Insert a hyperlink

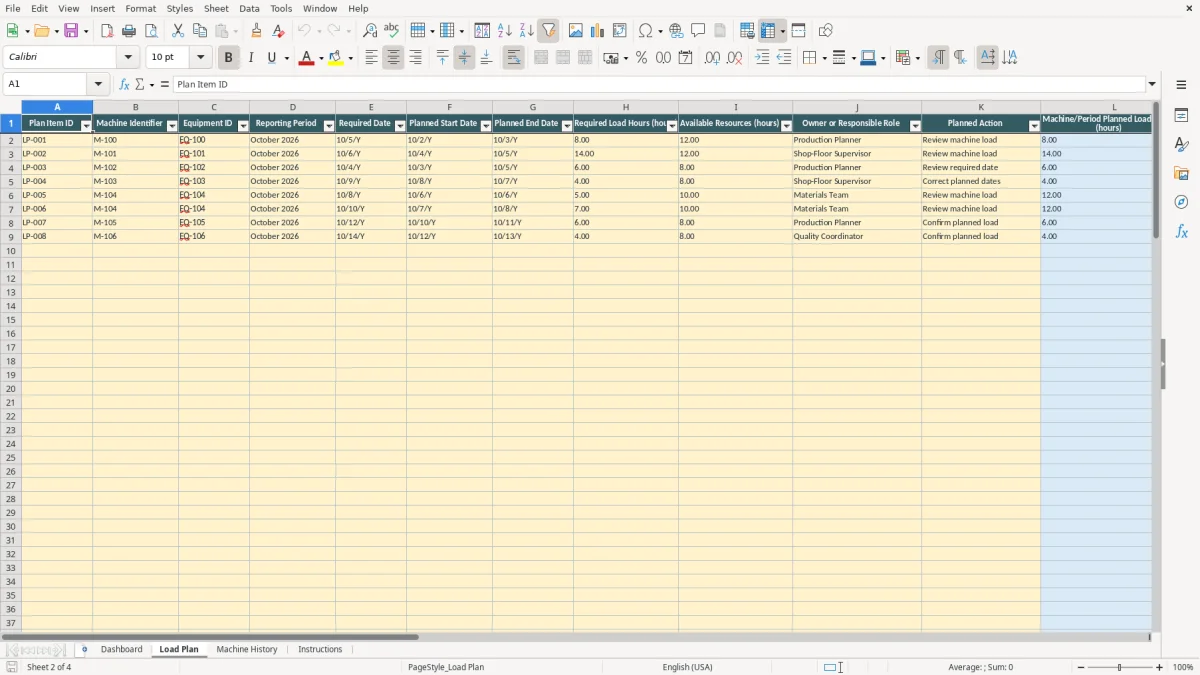point(676,30)
